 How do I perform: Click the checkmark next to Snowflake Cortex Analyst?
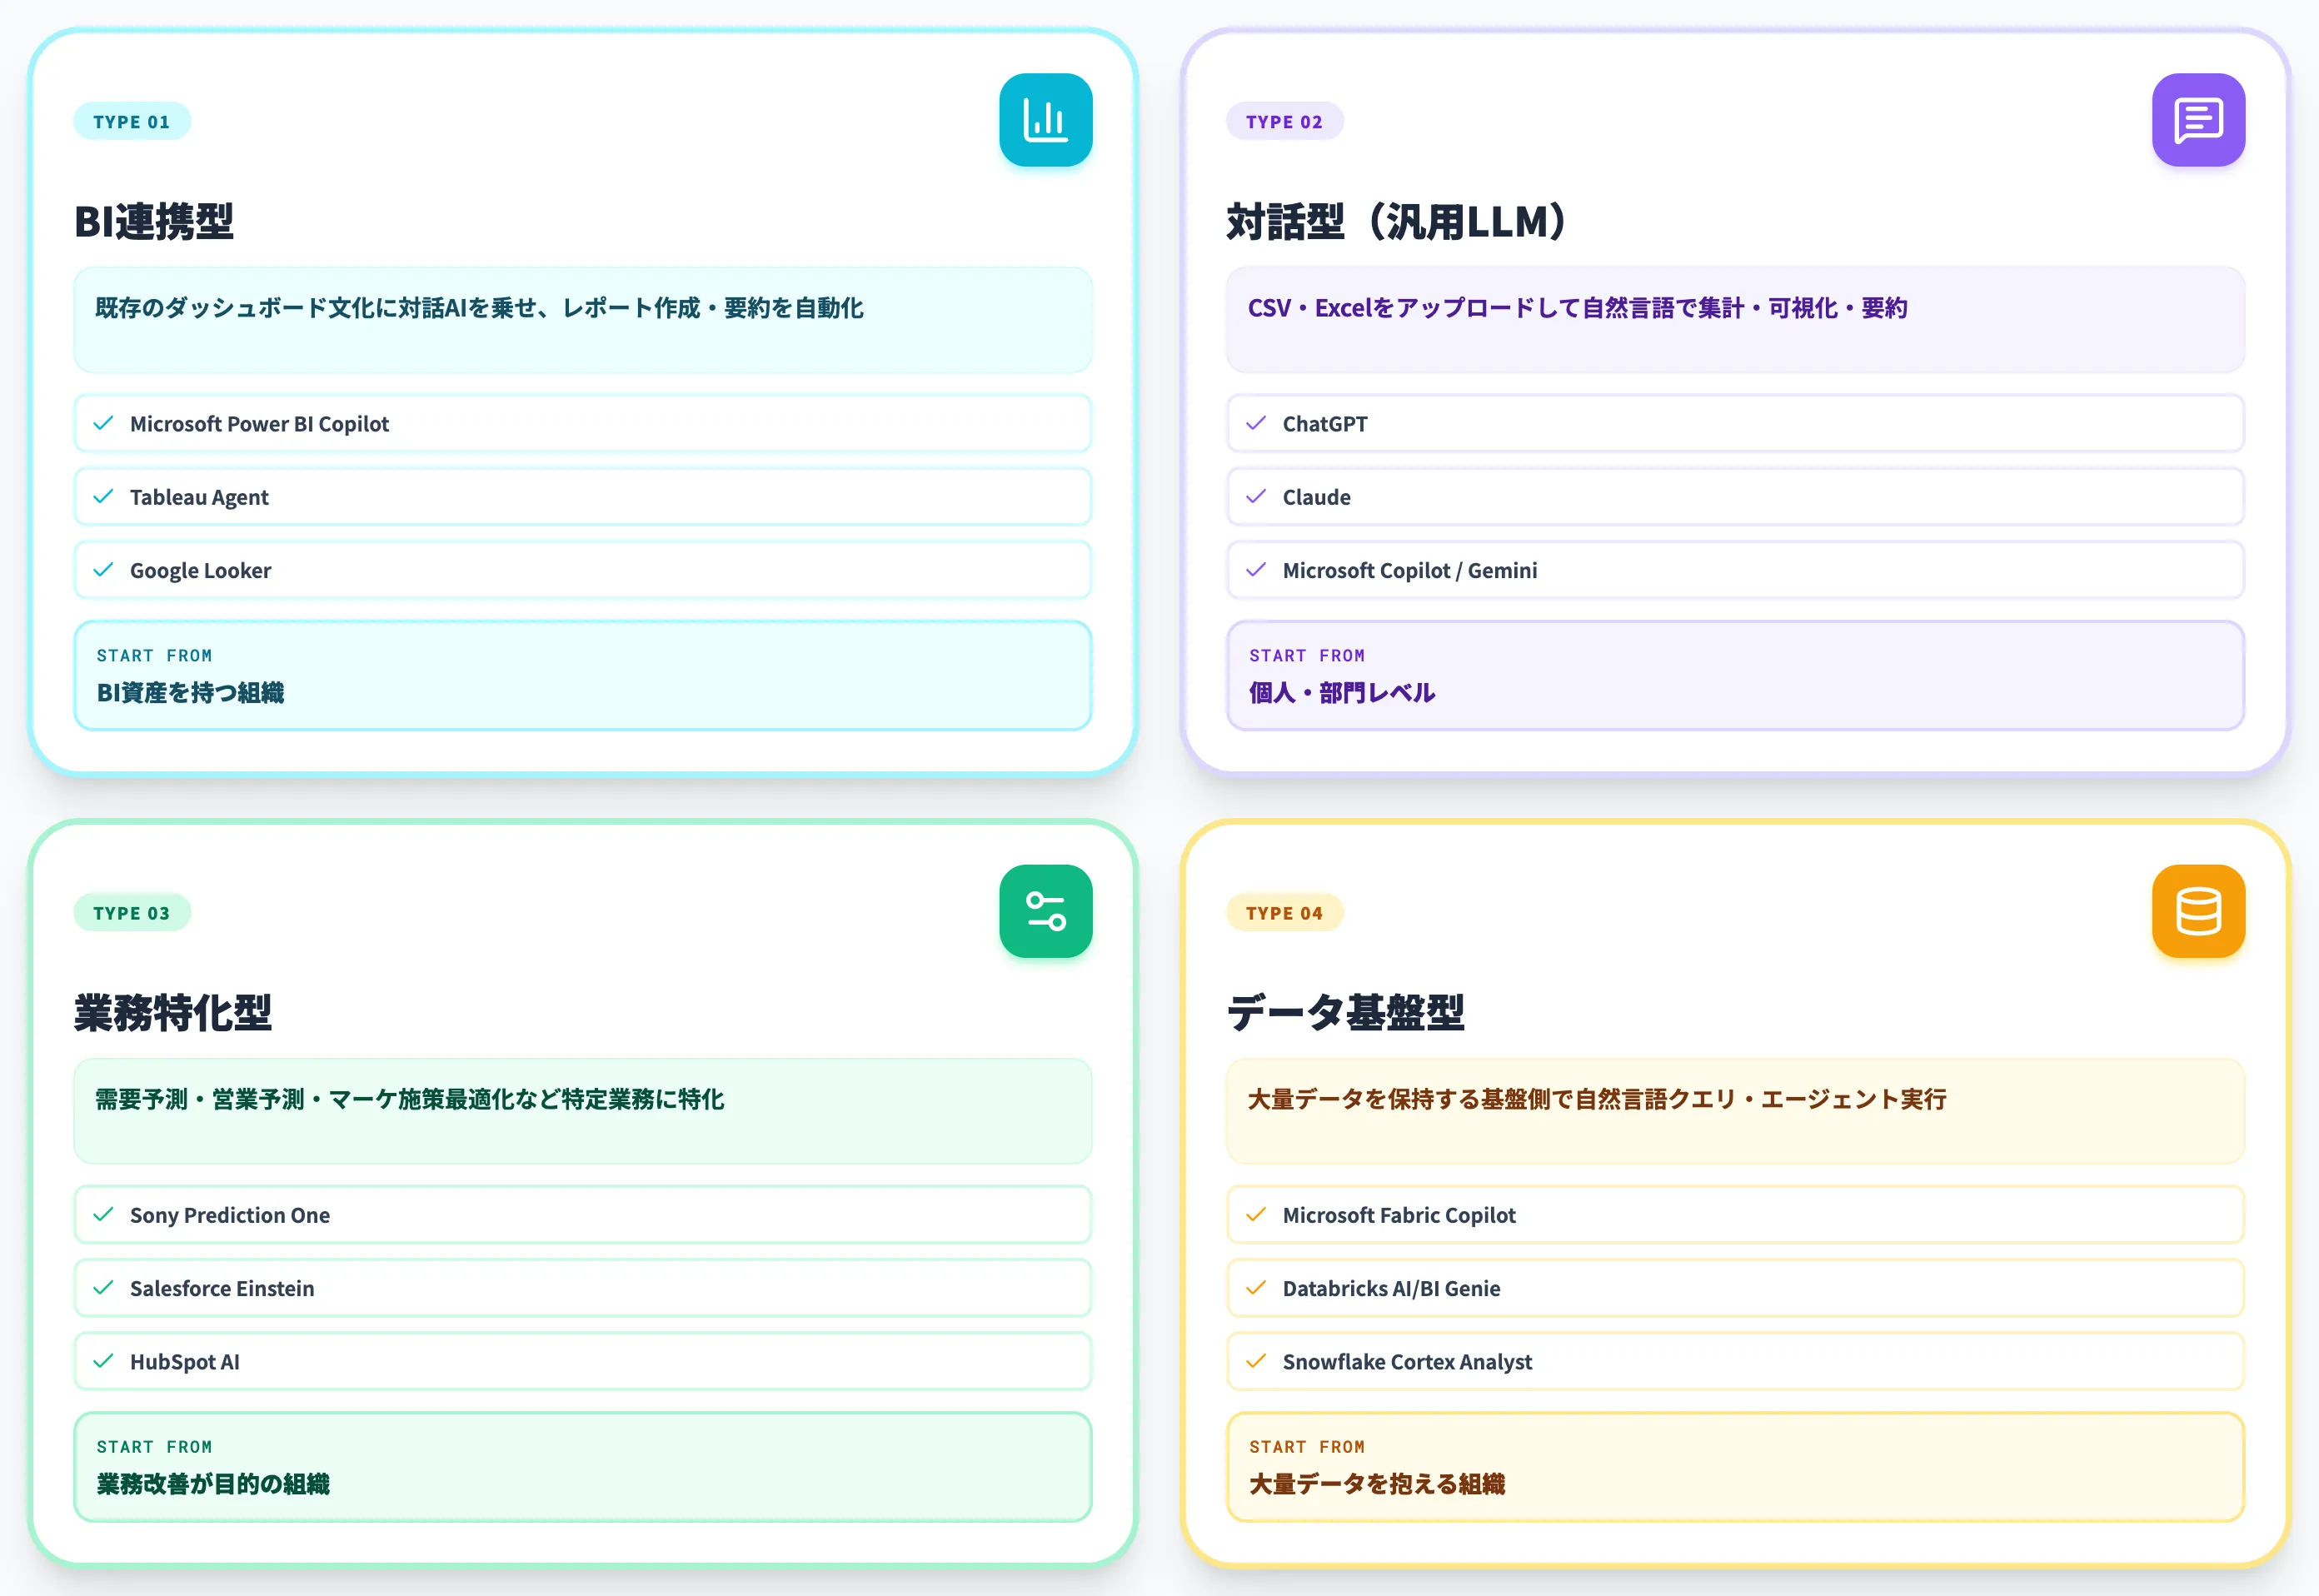(1256, 1361)
